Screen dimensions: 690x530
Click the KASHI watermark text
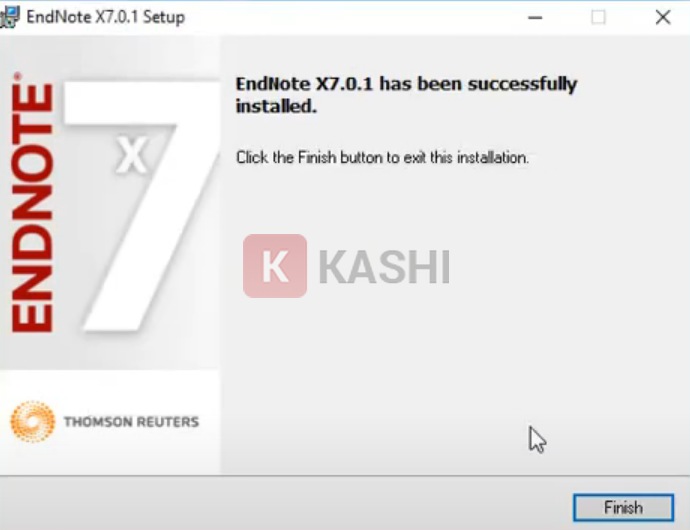tap(384, 267)
